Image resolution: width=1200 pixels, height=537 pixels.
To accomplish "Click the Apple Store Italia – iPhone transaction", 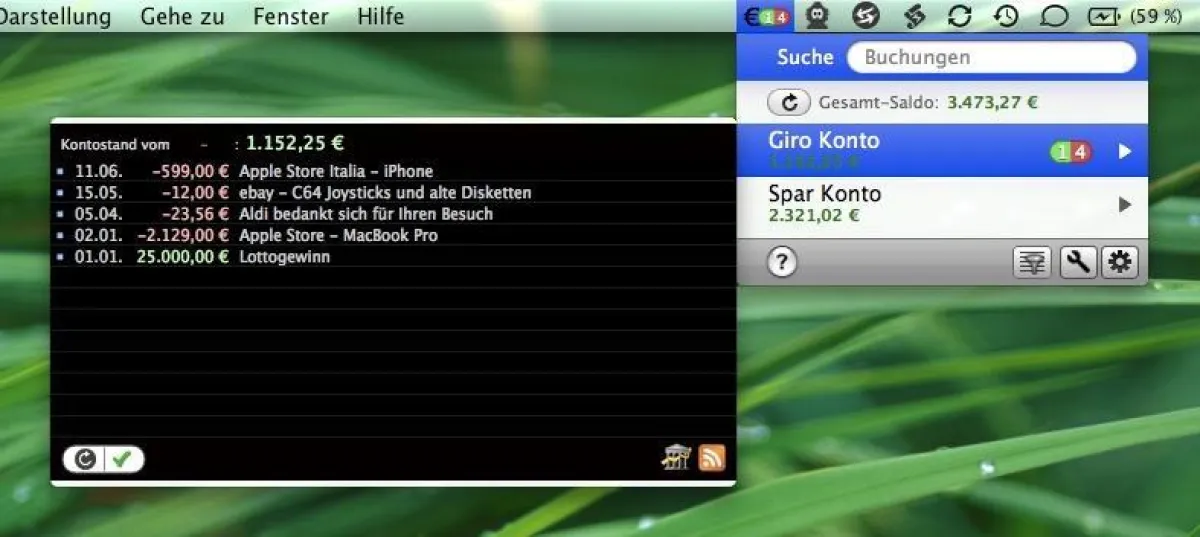I will pyautogui.click(x=394, y=171).
